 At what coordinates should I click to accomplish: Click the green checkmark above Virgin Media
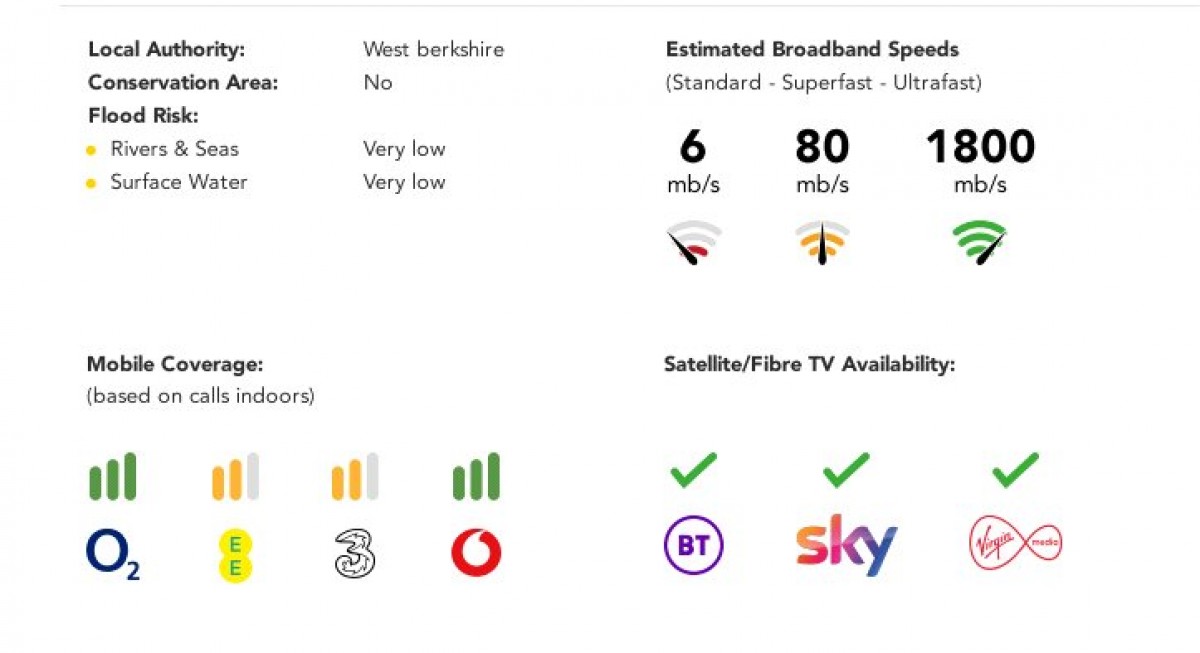[1016, 469]
